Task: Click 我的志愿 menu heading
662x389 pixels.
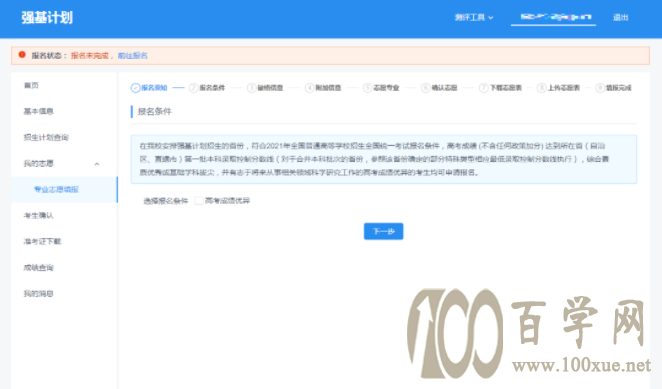Action: (x=38, y=163)
